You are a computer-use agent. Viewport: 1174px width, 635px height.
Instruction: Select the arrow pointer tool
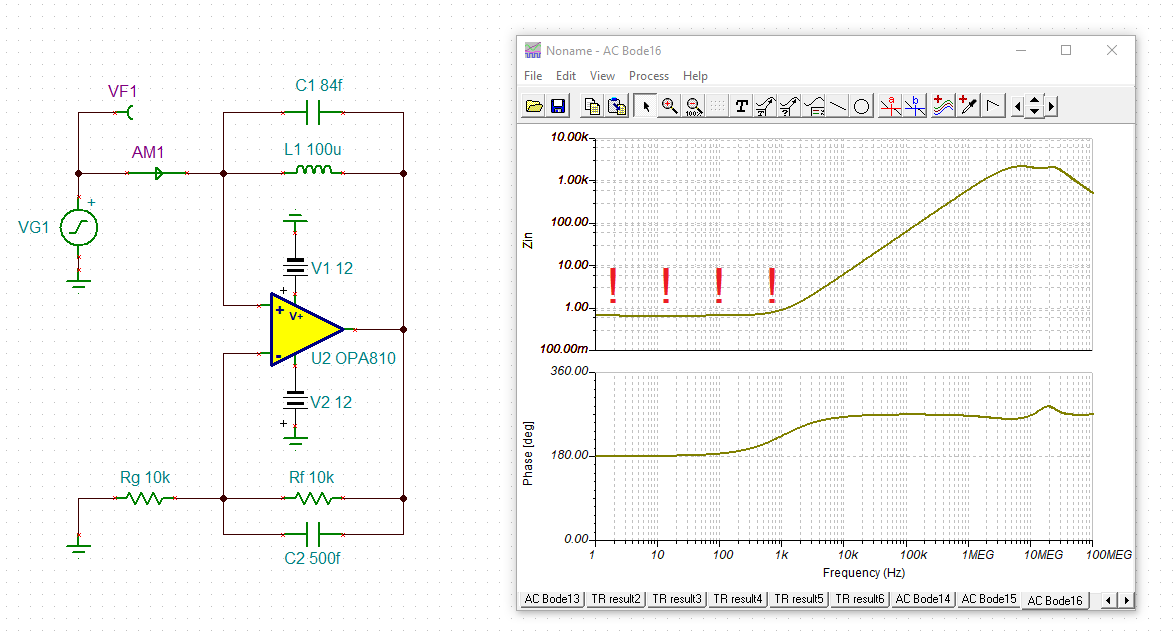(645, 106)
